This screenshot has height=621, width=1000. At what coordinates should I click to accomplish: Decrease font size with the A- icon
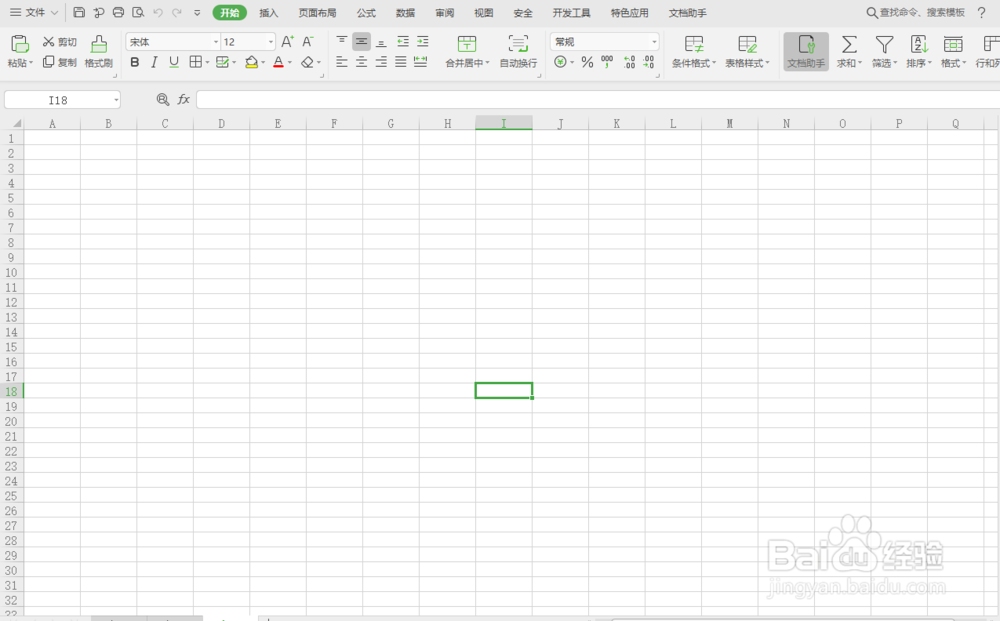click(x=307, y=41)
